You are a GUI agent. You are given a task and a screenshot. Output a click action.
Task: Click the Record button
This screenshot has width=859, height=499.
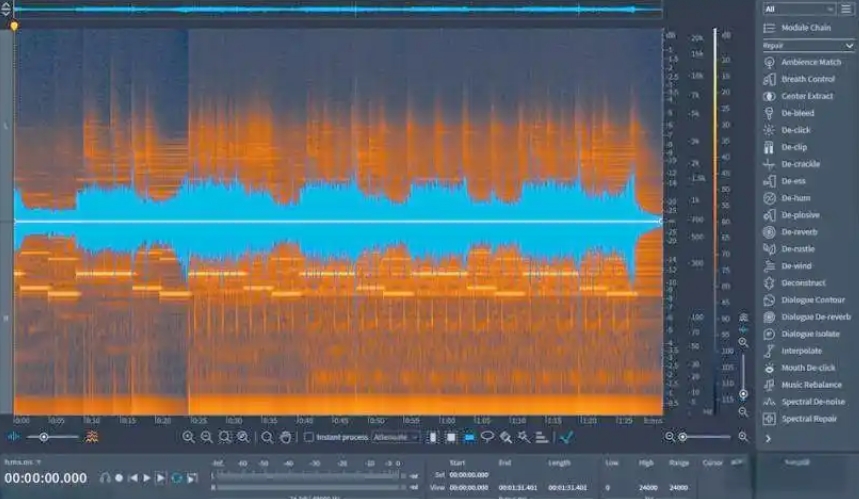[x=119, y=478]
